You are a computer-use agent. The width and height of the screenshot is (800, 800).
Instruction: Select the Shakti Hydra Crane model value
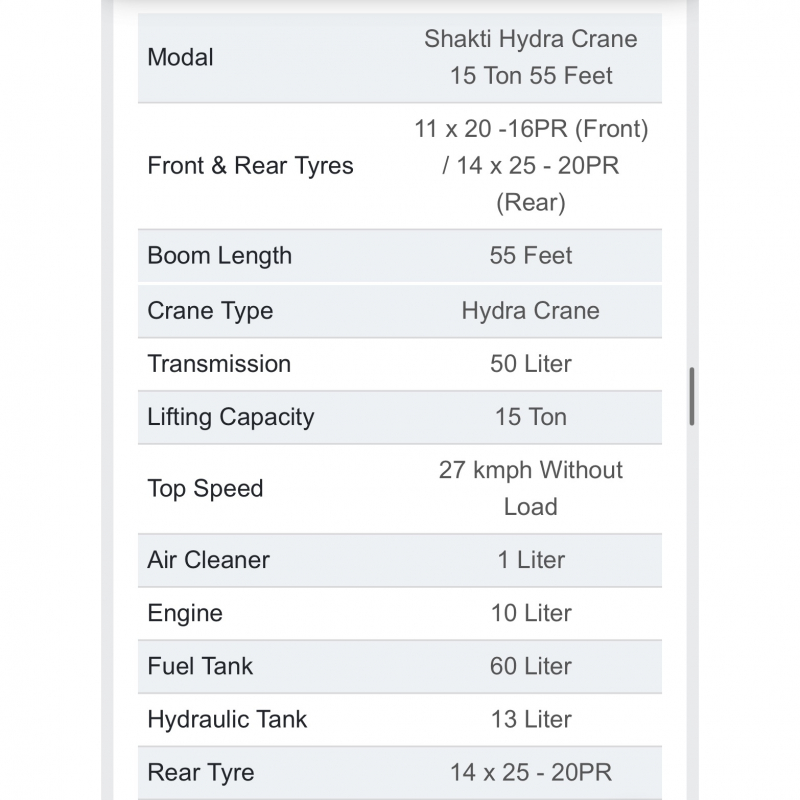531,57
